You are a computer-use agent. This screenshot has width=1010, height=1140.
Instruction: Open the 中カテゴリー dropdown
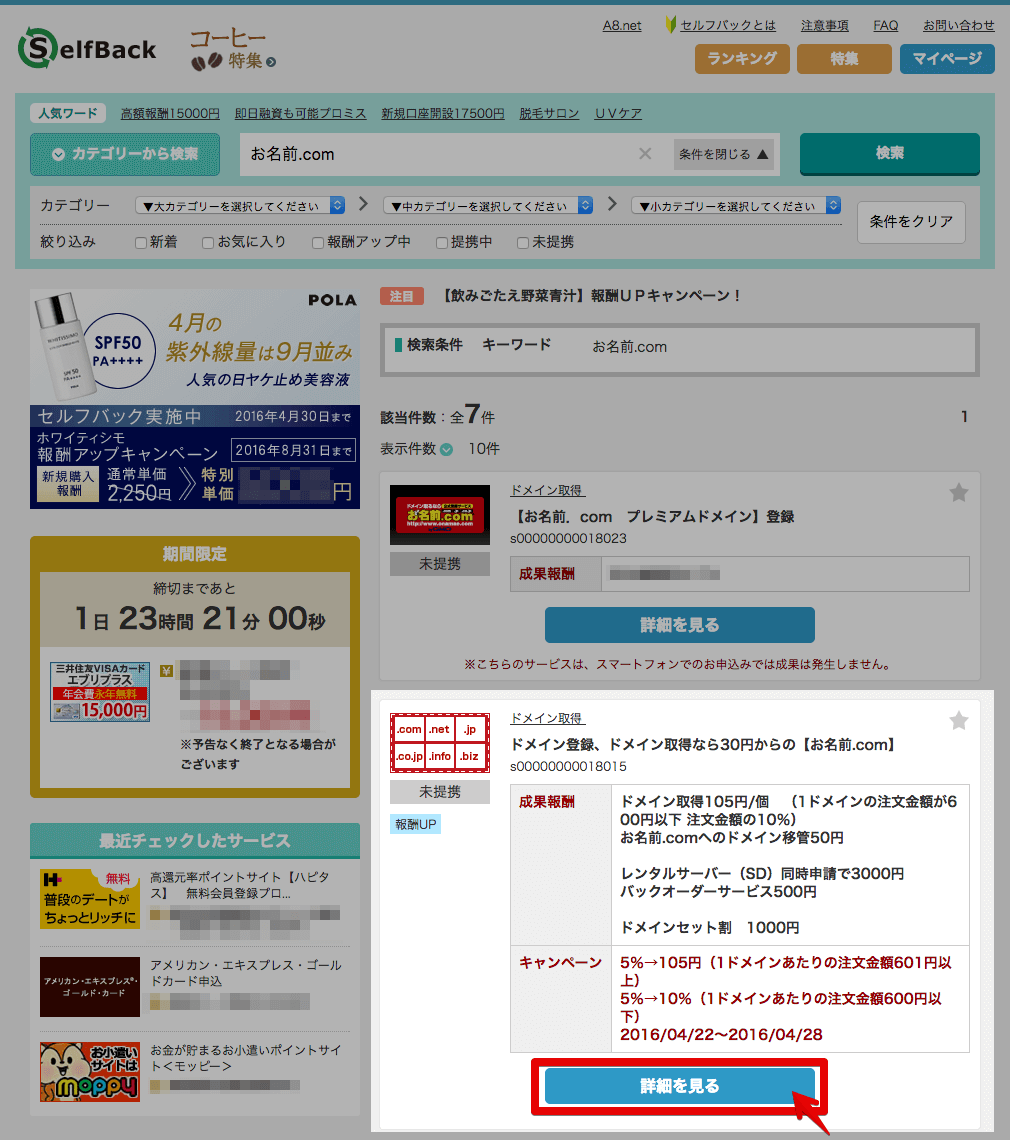(x=488, y=206)
